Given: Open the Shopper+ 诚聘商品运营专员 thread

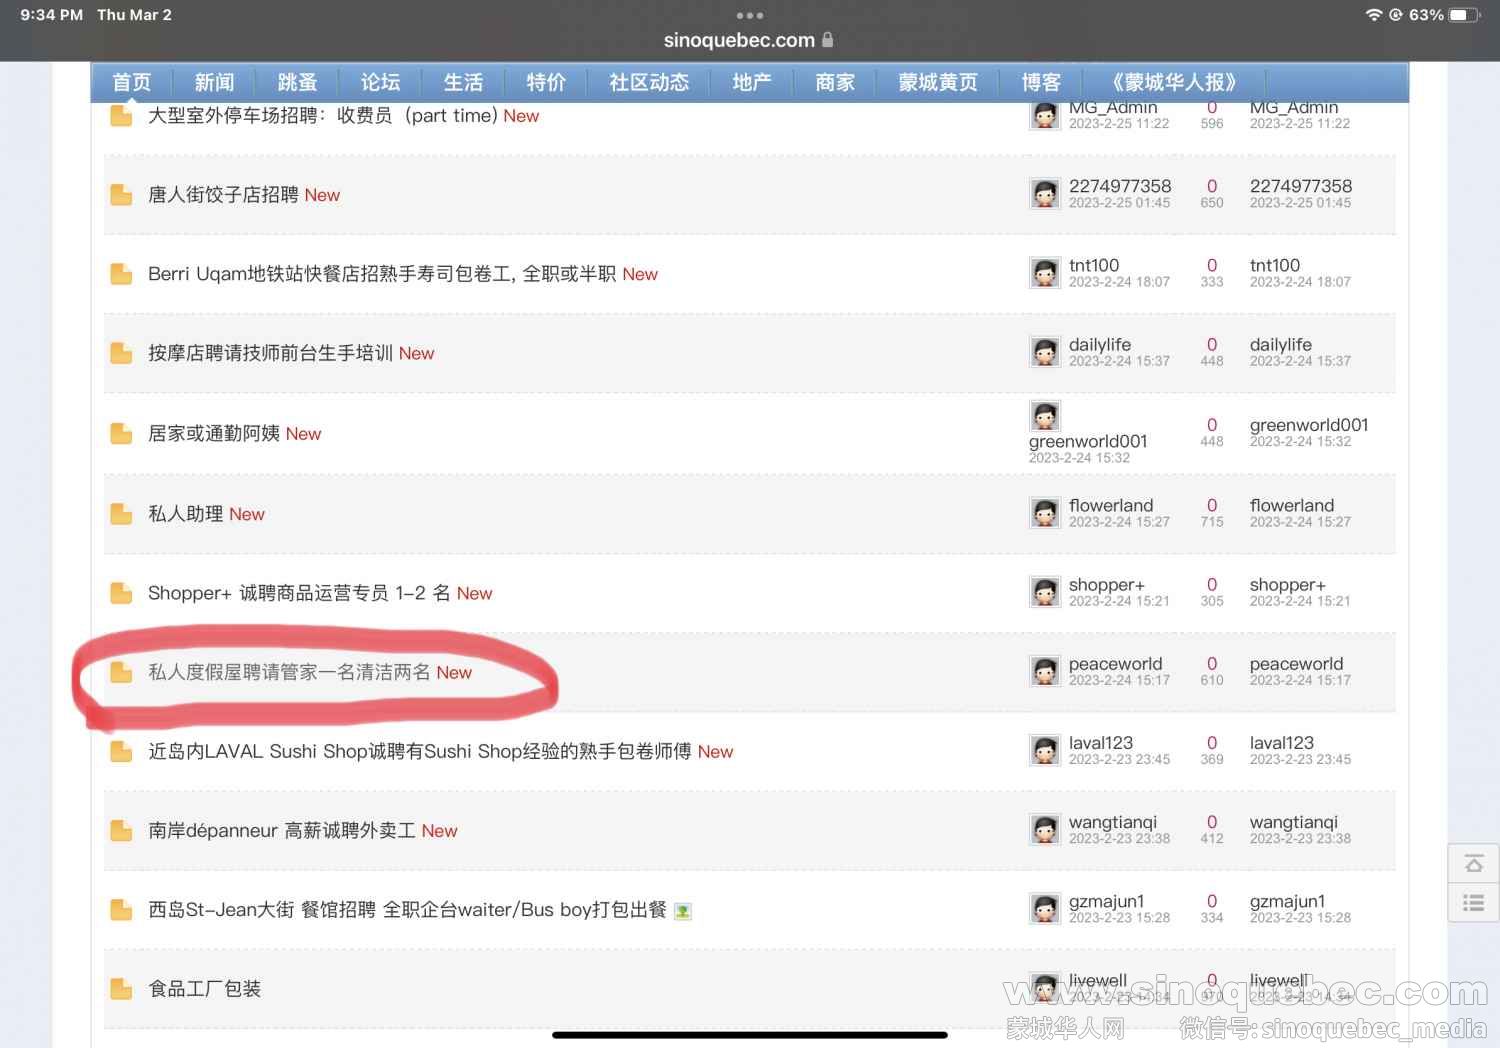Looking at the screenshot, I should click(298, 593).
